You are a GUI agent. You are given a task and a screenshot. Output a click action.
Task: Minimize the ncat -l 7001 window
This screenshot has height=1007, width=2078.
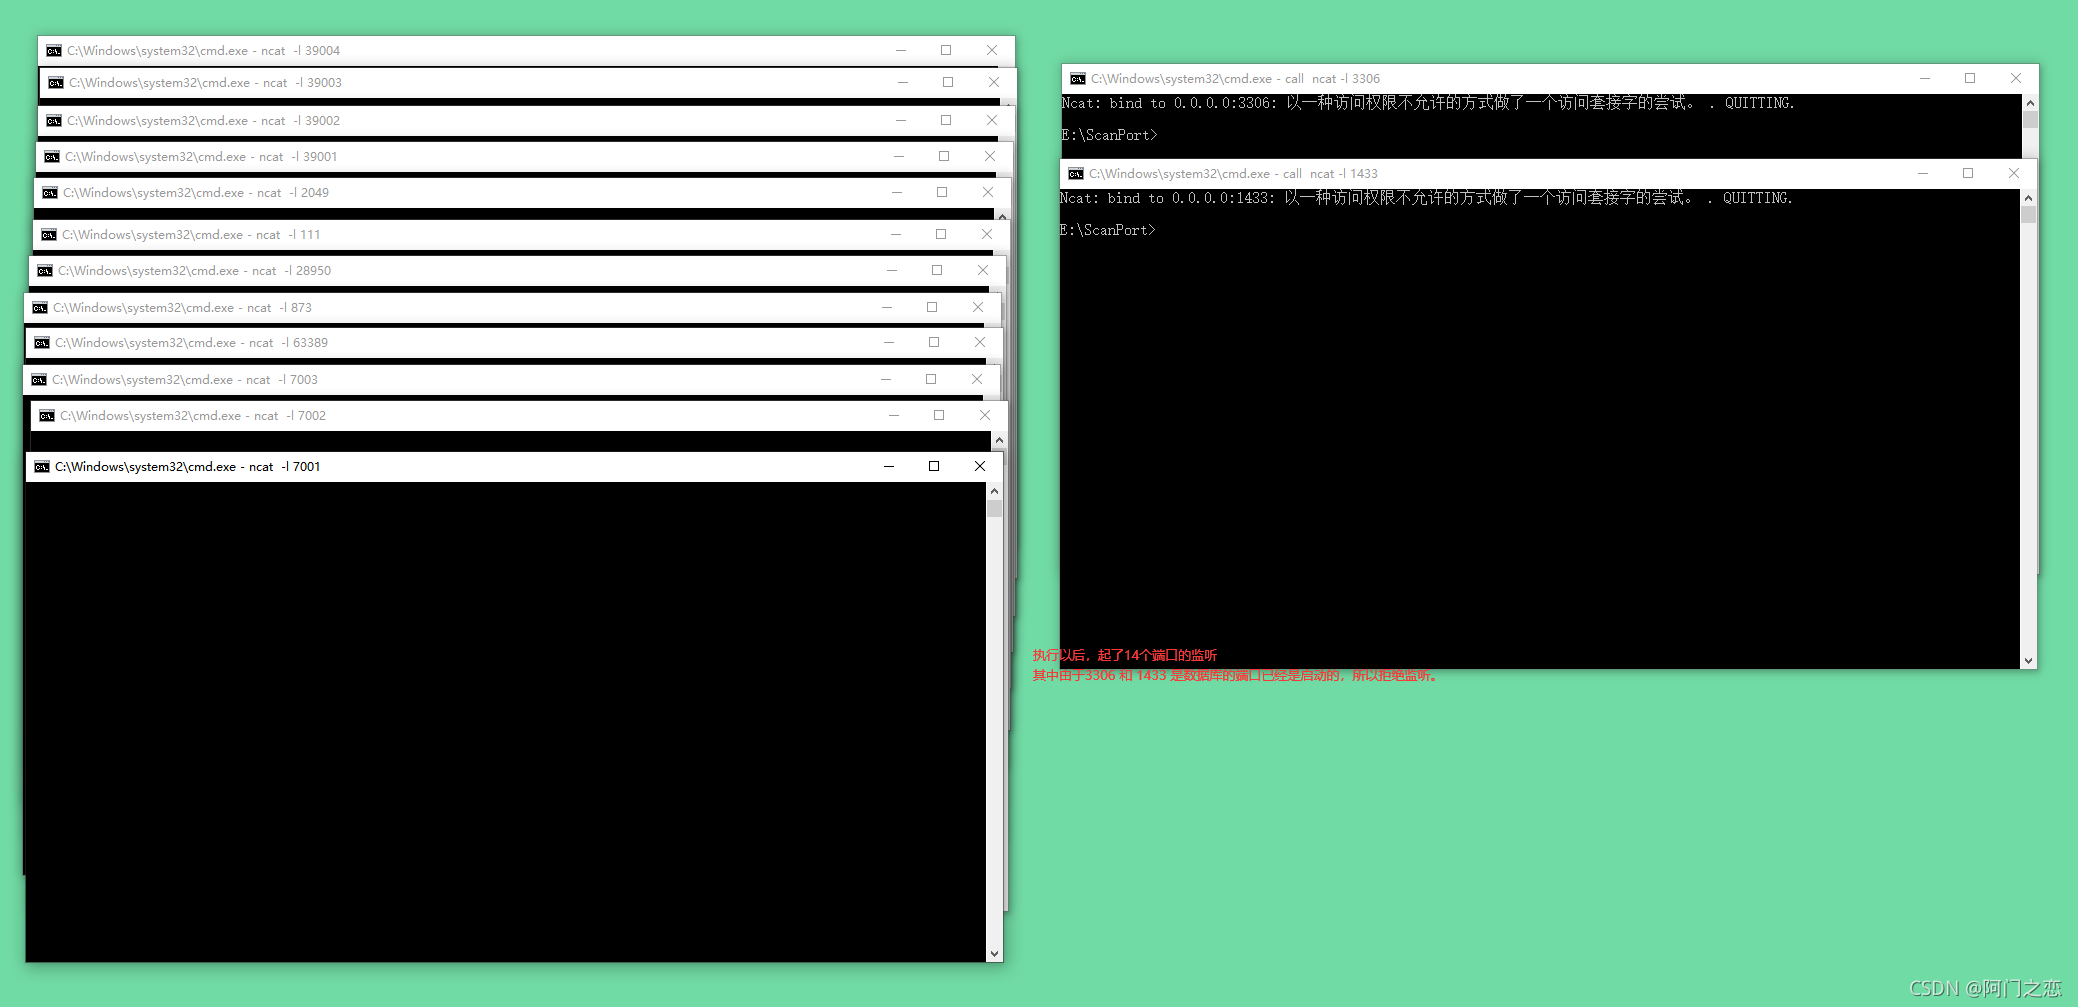tap(889, 466)
